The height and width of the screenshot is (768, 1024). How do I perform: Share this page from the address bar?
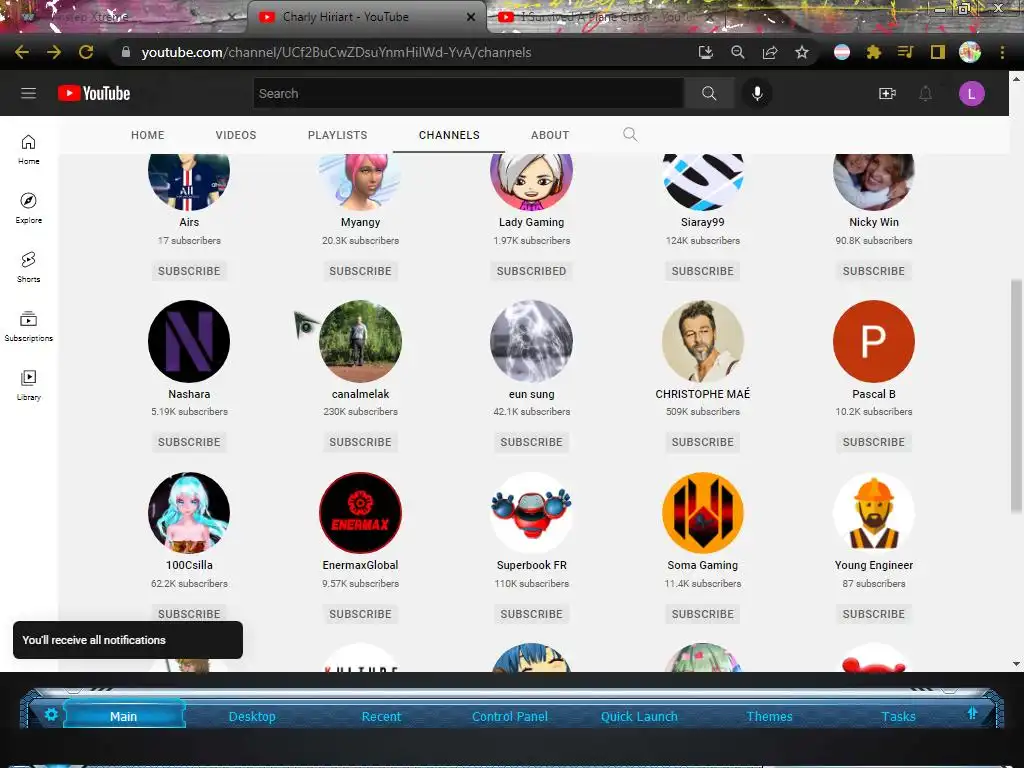(x=770, y=52)
